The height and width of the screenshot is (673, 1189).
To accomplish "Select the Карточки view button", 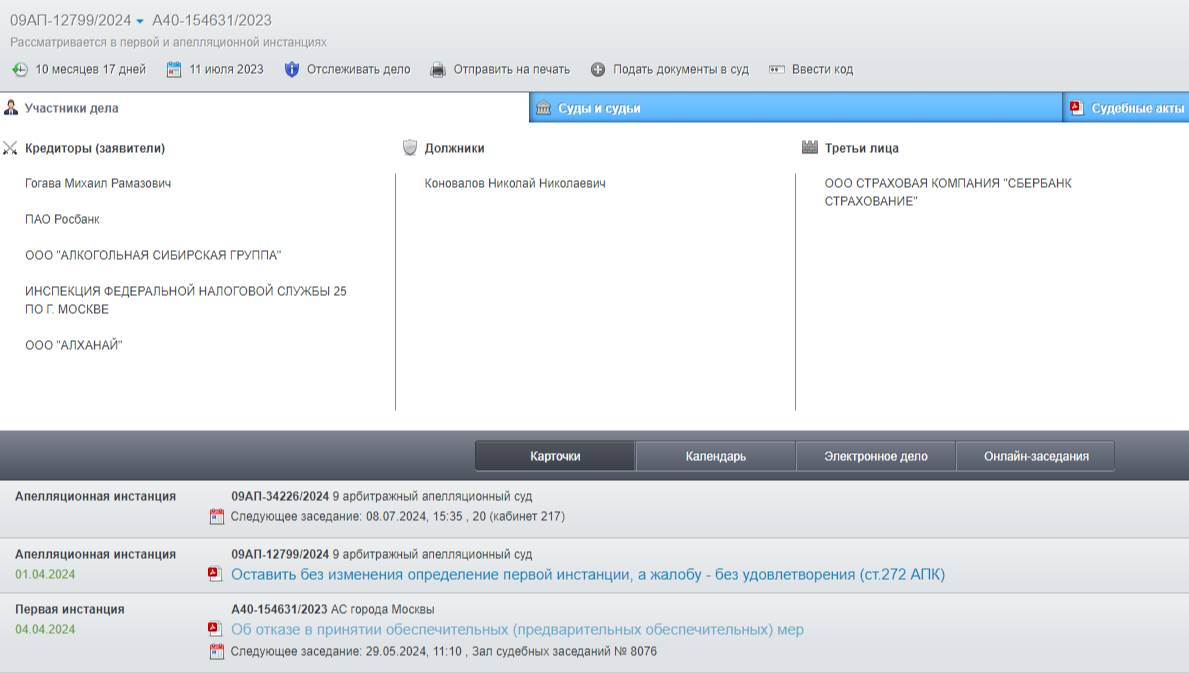I will (555, 456).
